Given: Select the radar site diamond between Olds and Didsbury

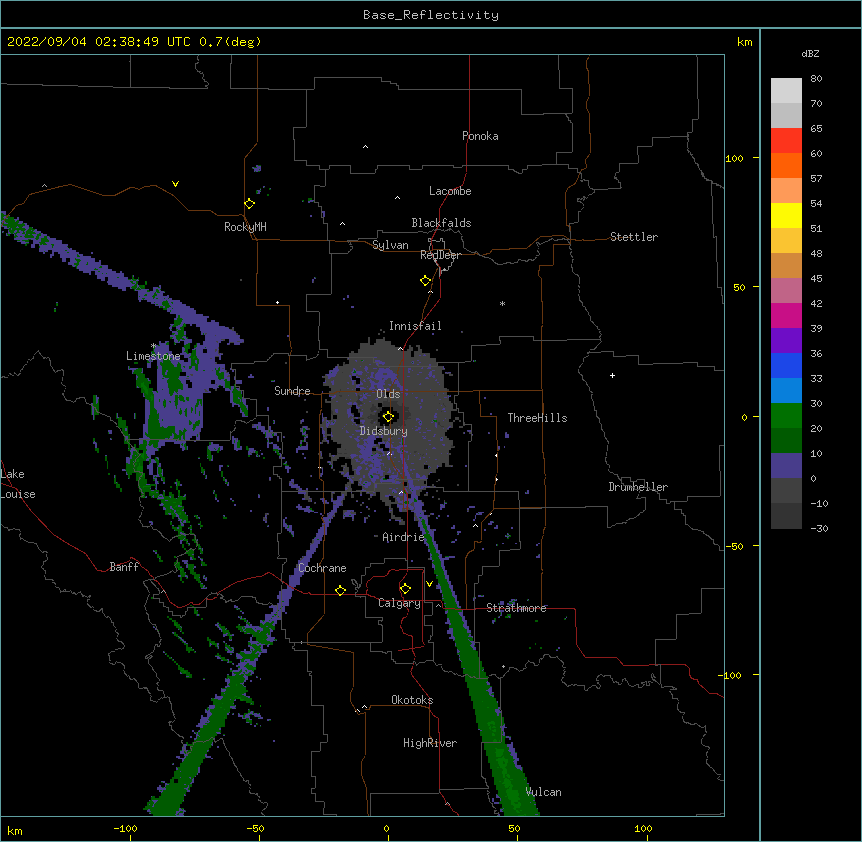Looking at the screenshot, I should pyautogui.click(x=388, y=417).
